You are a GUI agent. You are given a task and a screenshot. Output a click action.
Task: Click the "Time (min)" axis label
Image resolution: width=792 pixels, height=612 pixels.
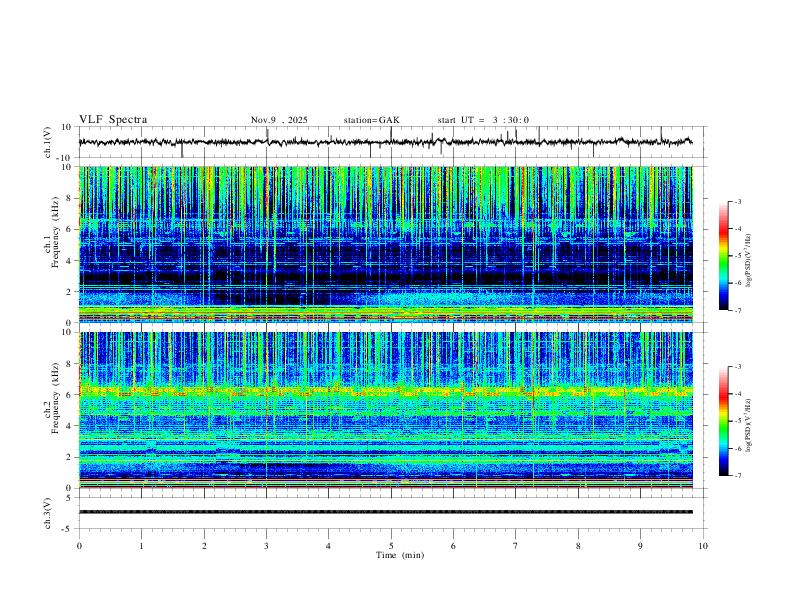click(x=400, y=555)
